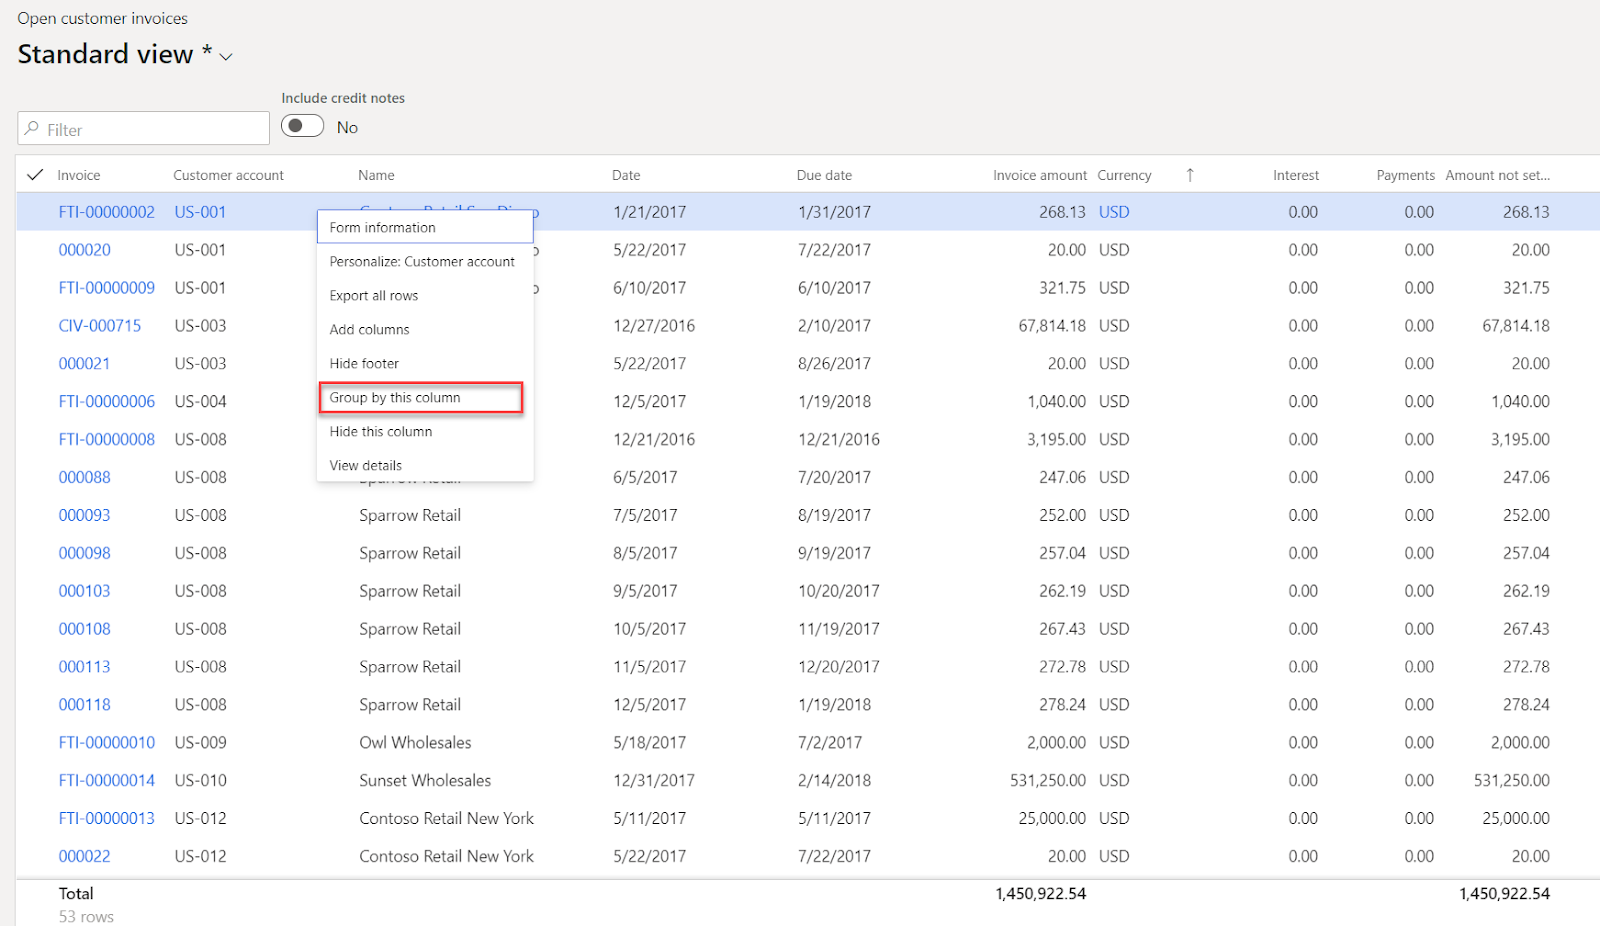Select Hide this column menu option
Viewport: 1600px width, 926px height.
(x=380, y=431)
